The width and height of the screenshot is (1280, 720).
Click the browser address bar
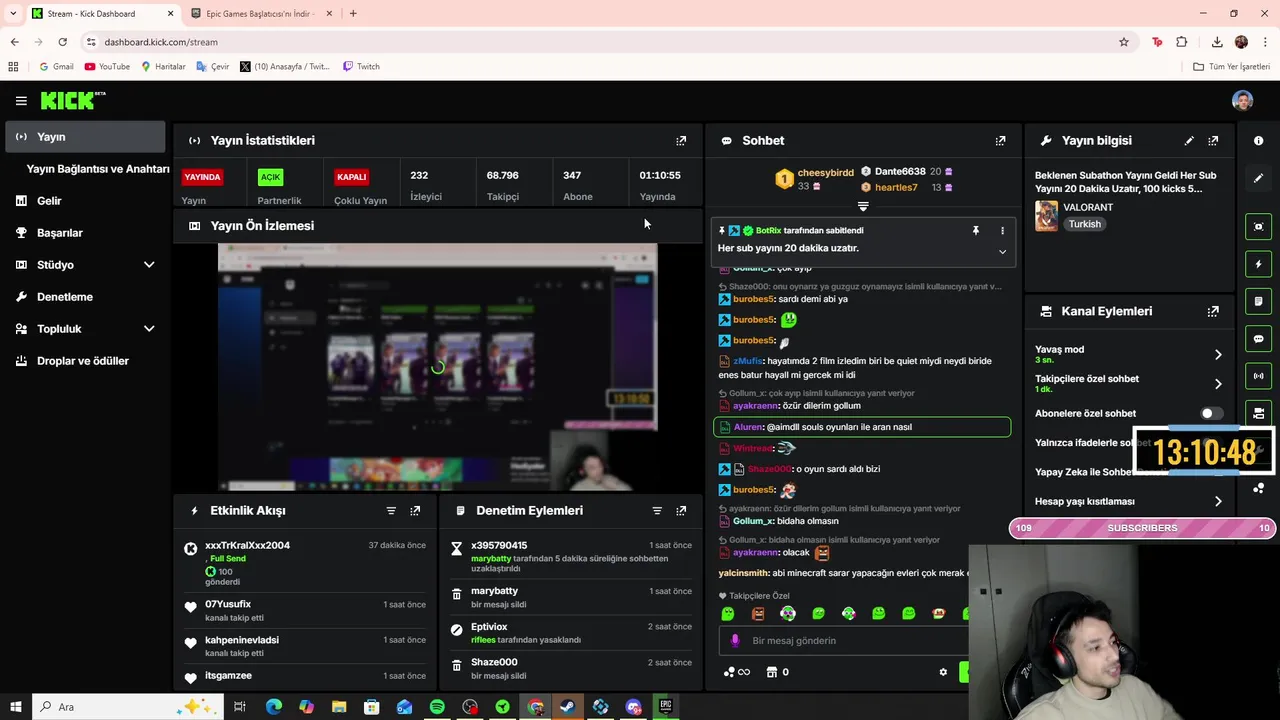[x=600, y=42]
